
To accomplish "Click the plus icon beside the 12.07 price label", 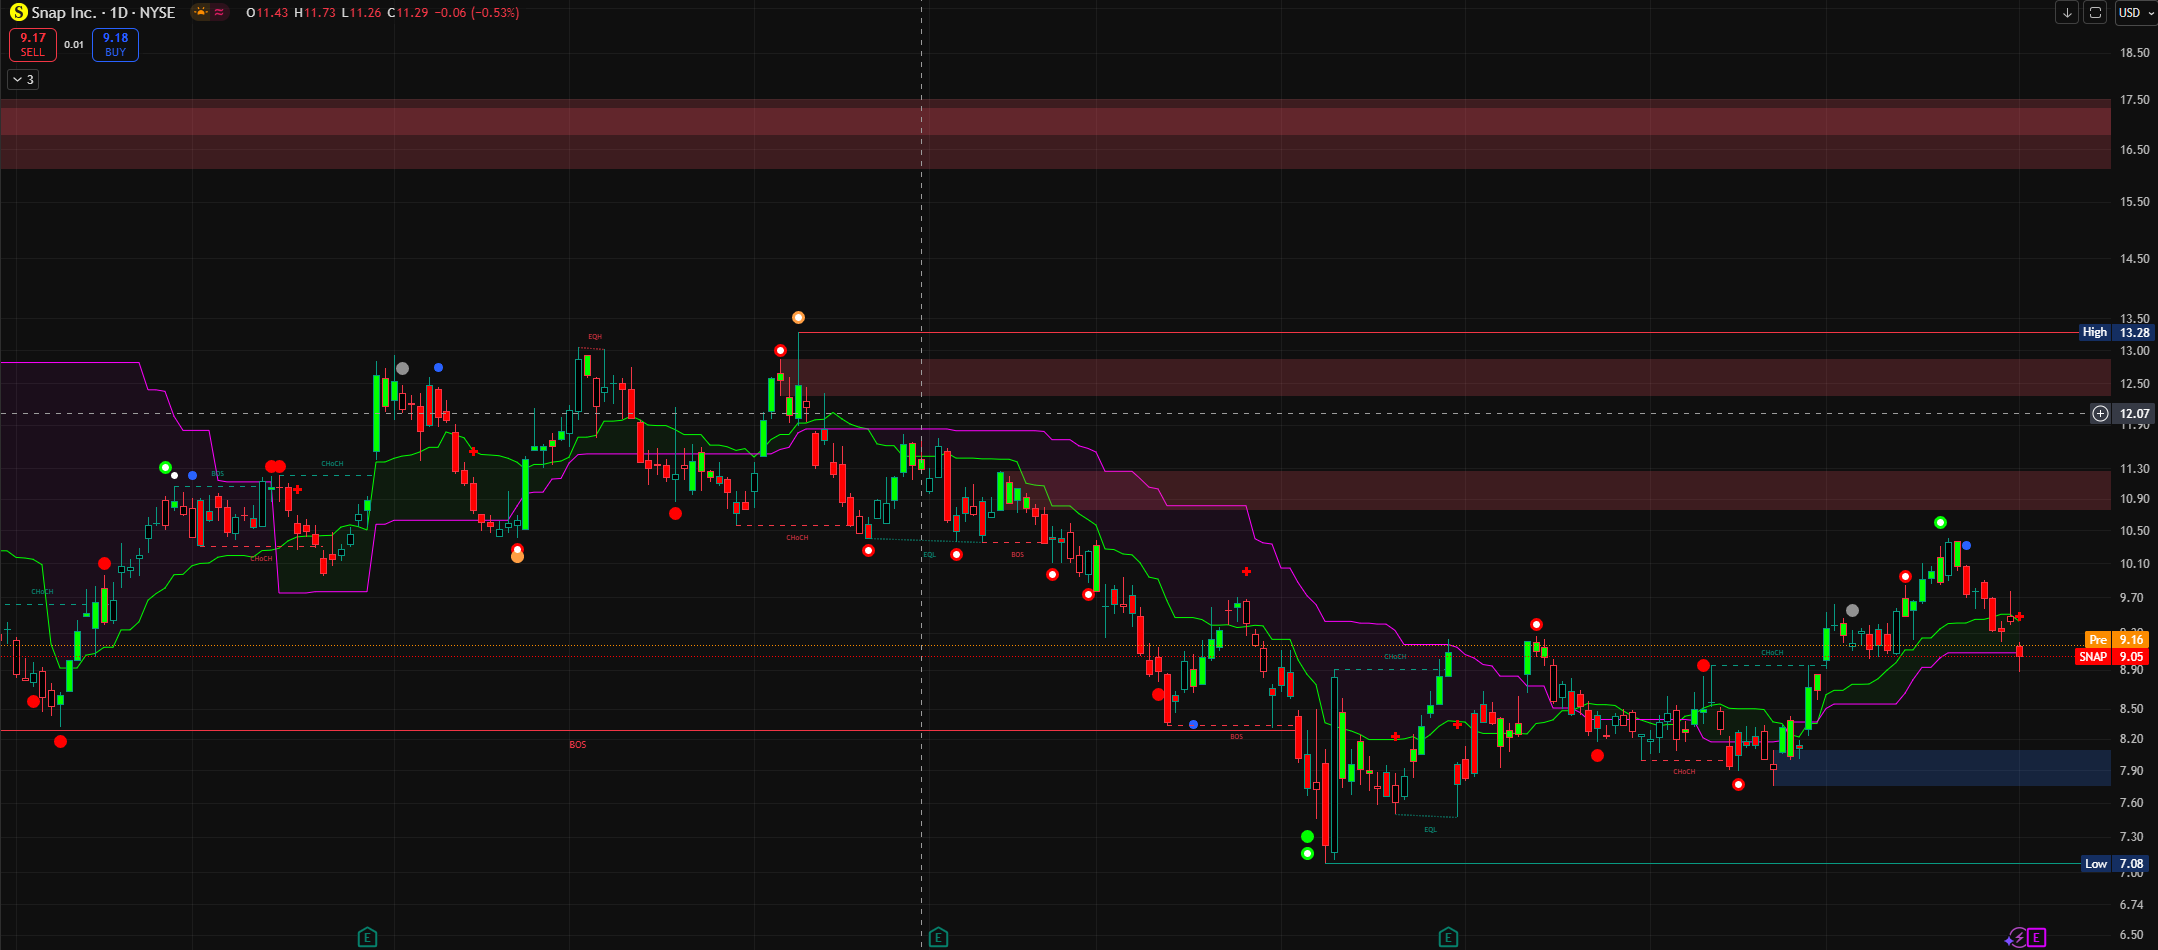I will [2101, 413].
